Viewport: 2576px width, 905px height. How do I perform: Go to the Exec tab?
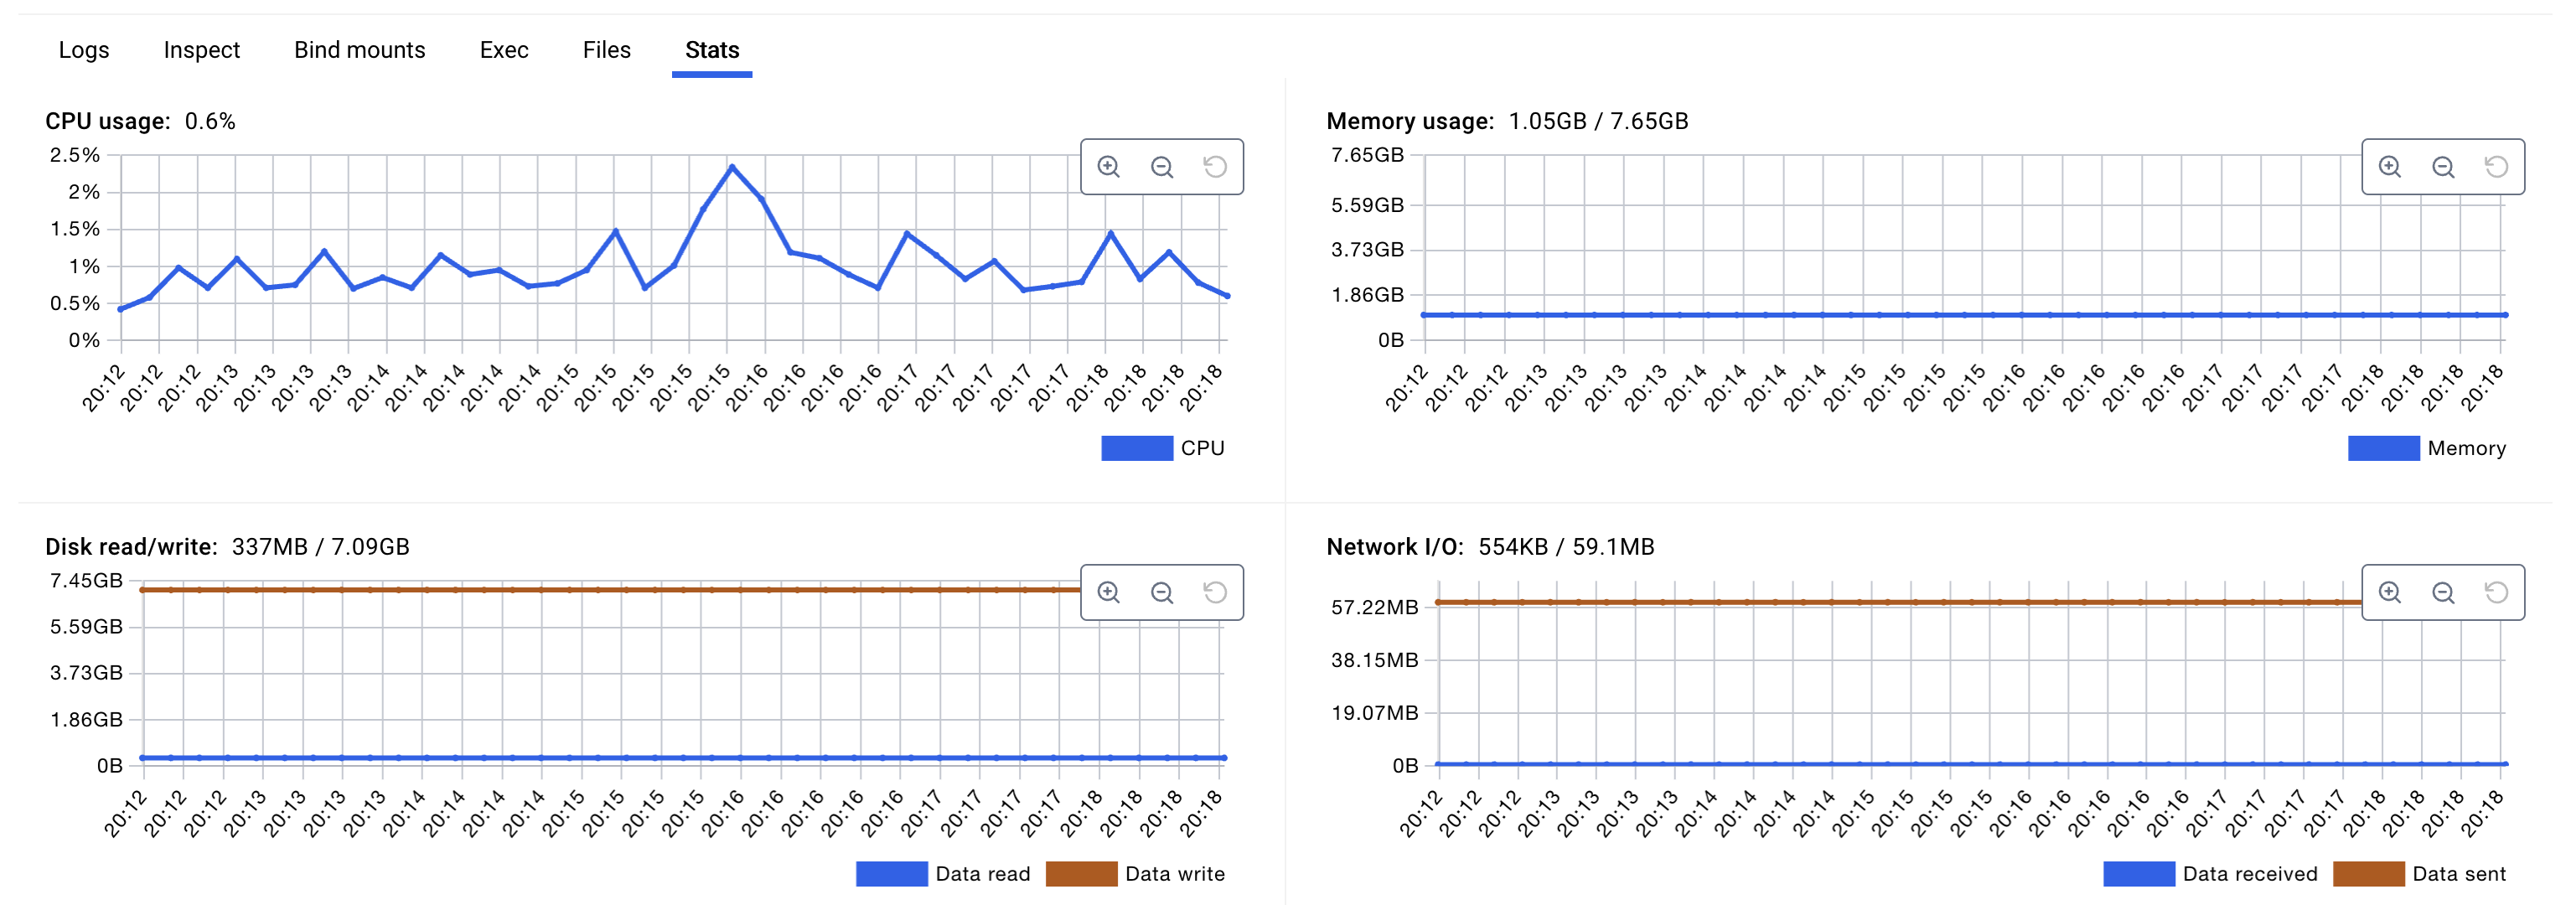503,50
